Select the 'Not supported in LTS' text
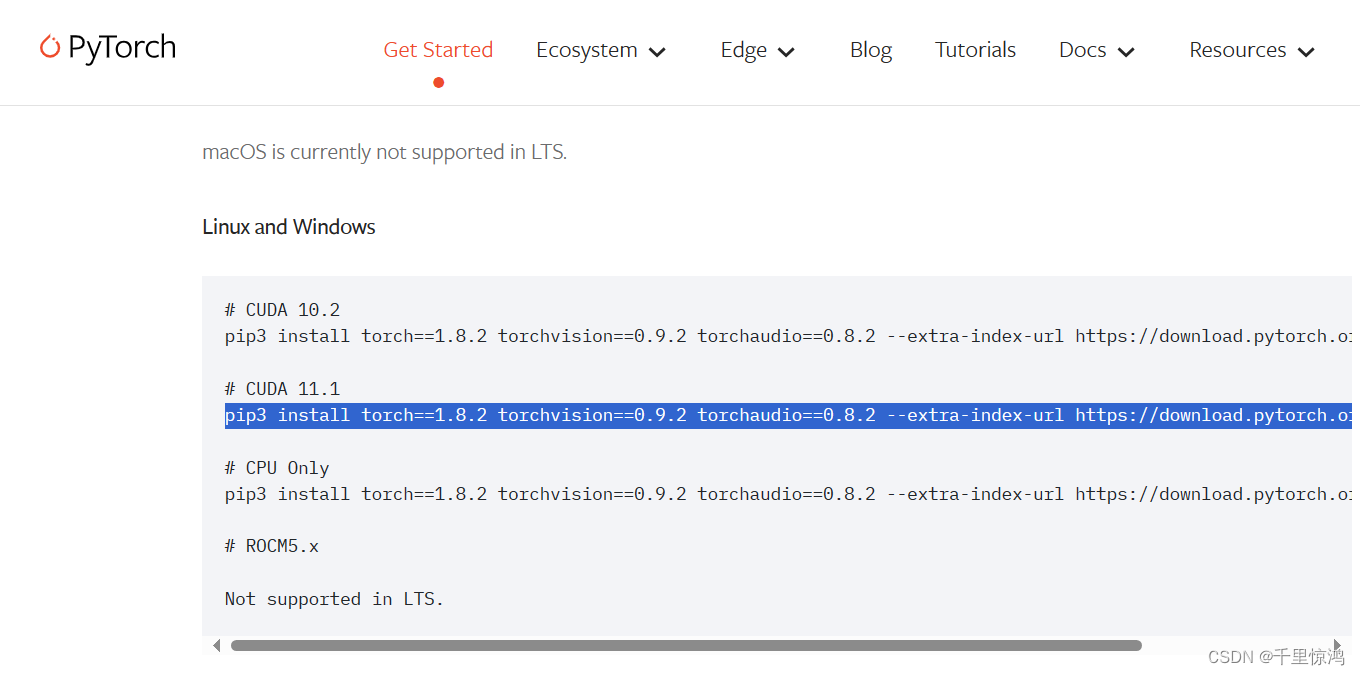Screen dimensions: 1360x675 [333, 598]
